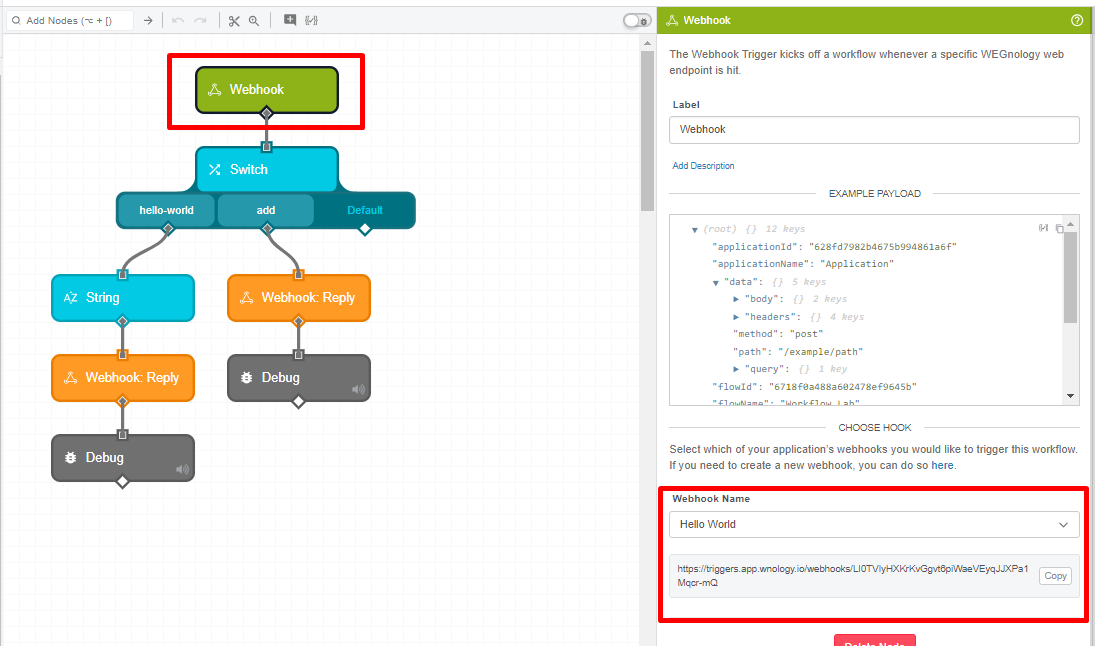Click the payload viewer scrollbar thumb
This screenshot has width=1095, height=646.
[x=1071, y=277]
